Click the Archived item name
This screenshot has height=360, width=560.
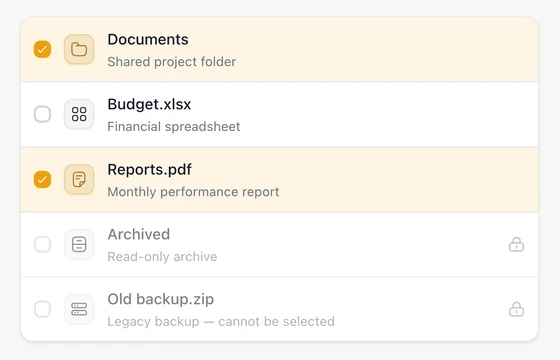(x=139, y=234)
